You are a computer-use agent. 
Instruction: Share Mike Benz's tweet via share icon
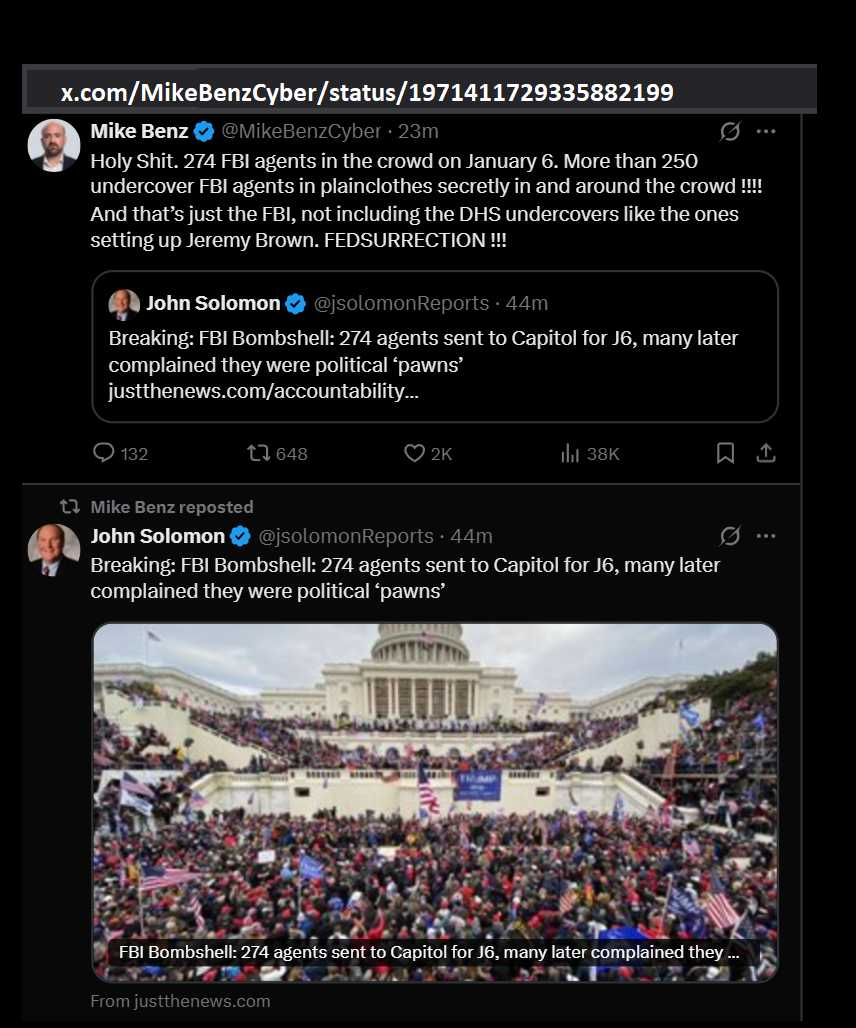pos(766,453)
